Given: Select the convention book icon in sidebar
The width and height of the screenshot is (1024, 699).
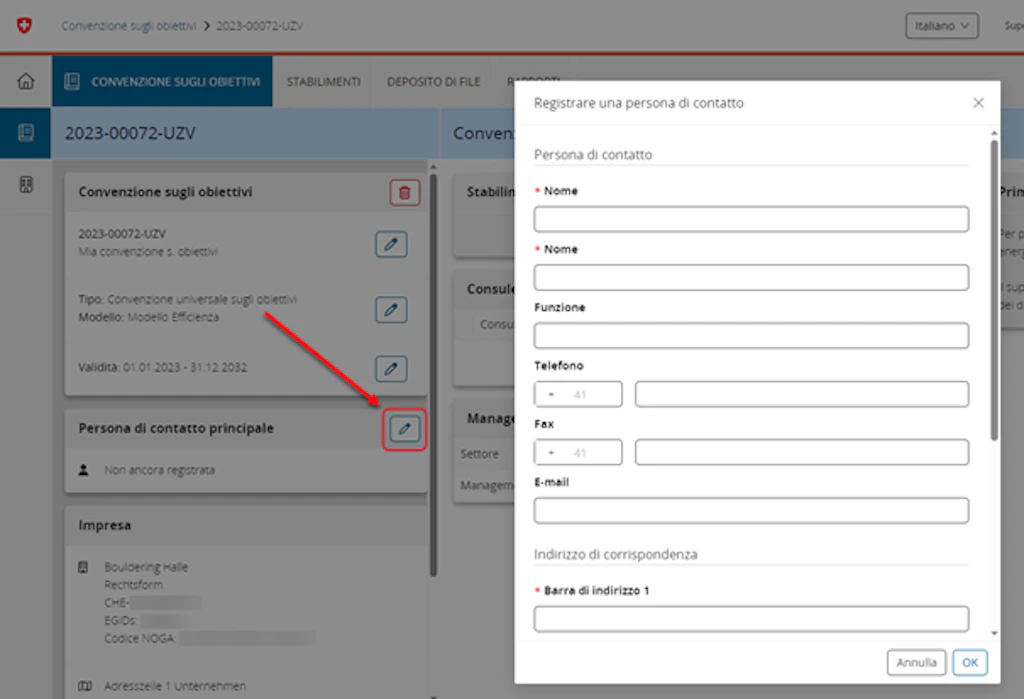Looking at the screenshot, I should (x=25, y=133).
